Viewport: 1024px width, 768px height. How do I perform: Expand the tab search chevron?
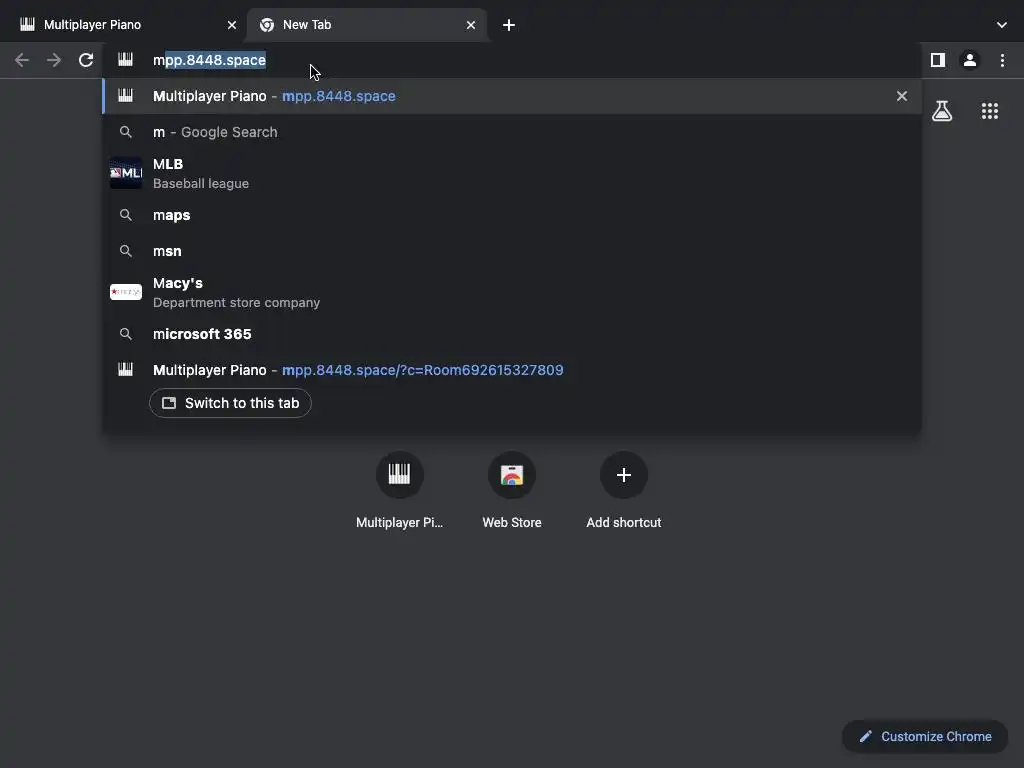coord(1002,25)
